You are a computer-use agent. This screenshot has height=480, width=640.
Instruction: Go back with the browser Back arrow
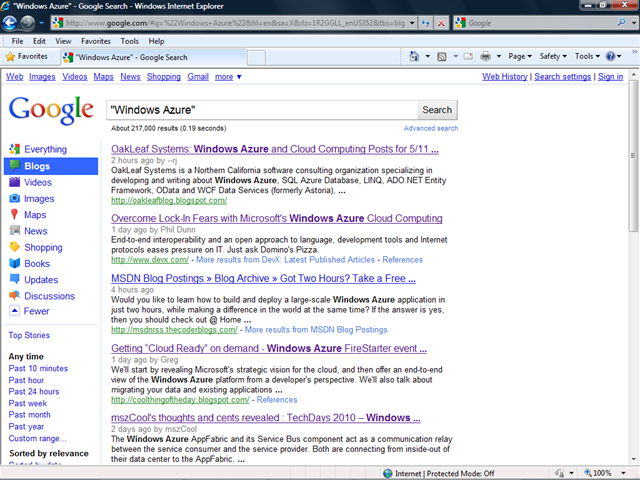click(10, 23)
